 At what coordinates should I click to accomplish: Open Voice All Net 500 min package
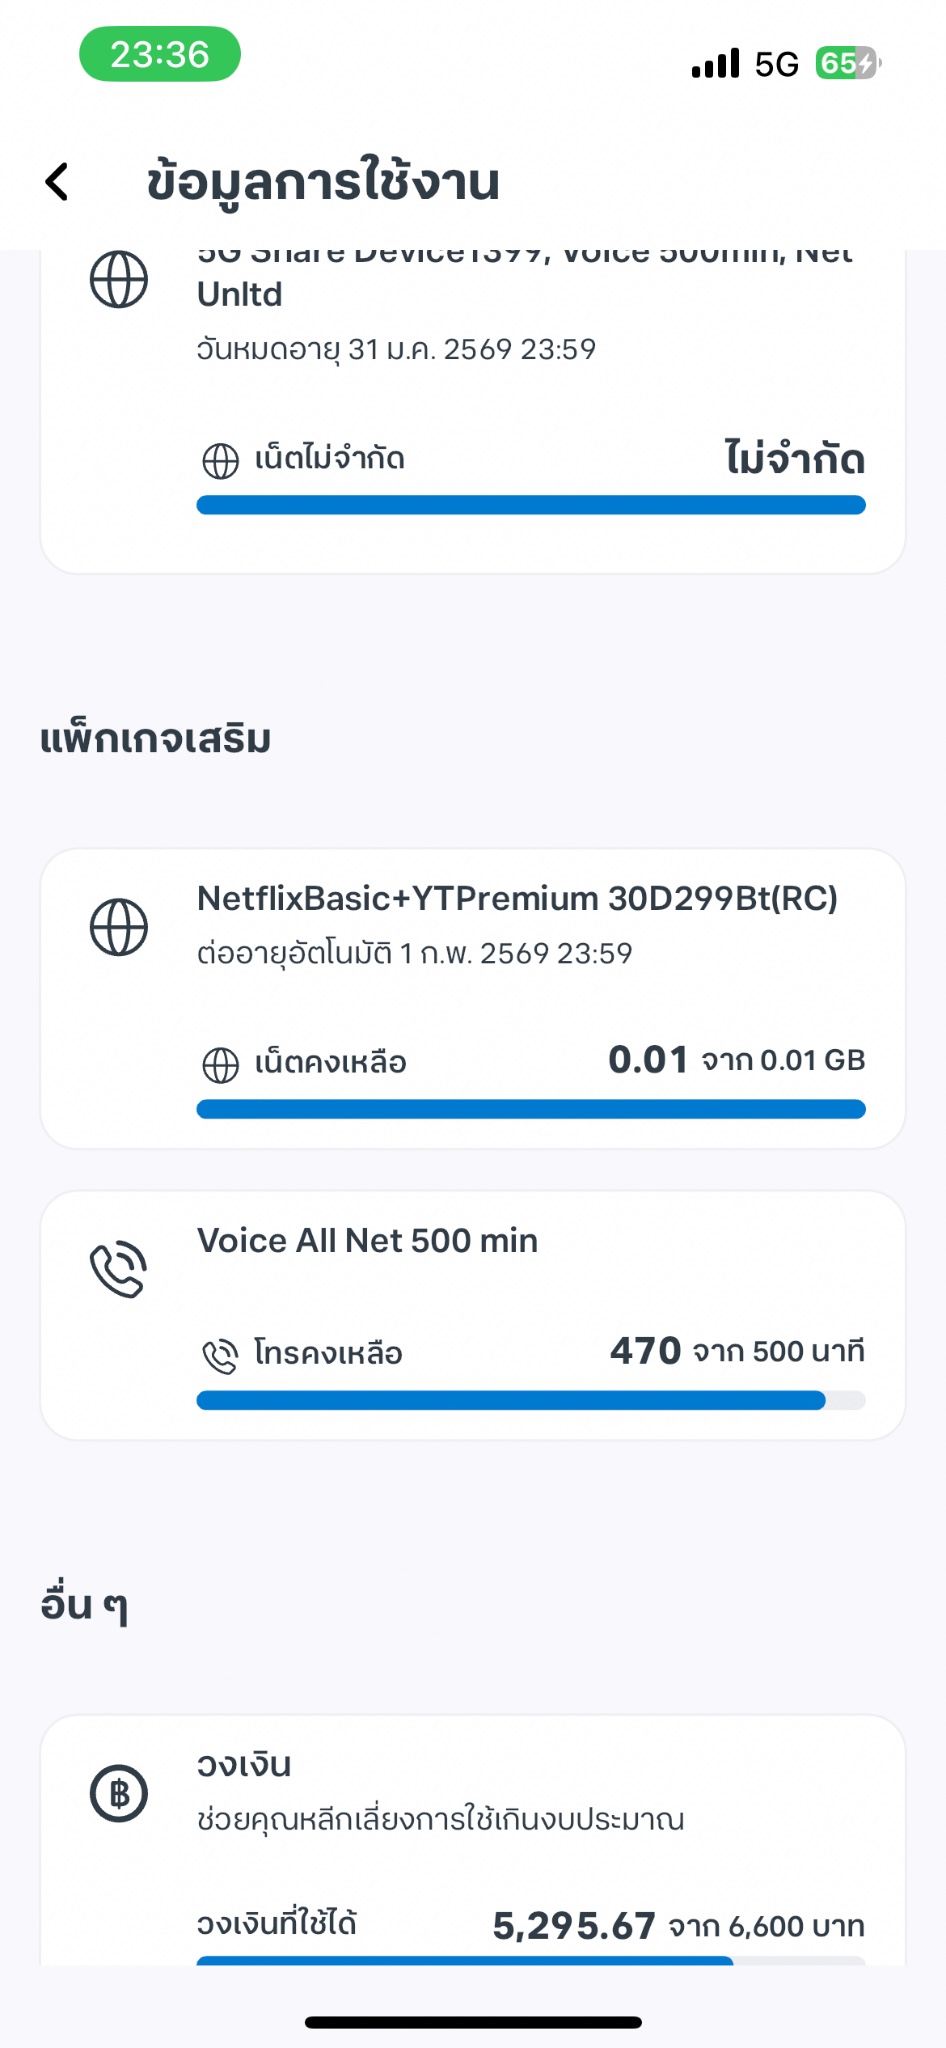coord(367,1241)
